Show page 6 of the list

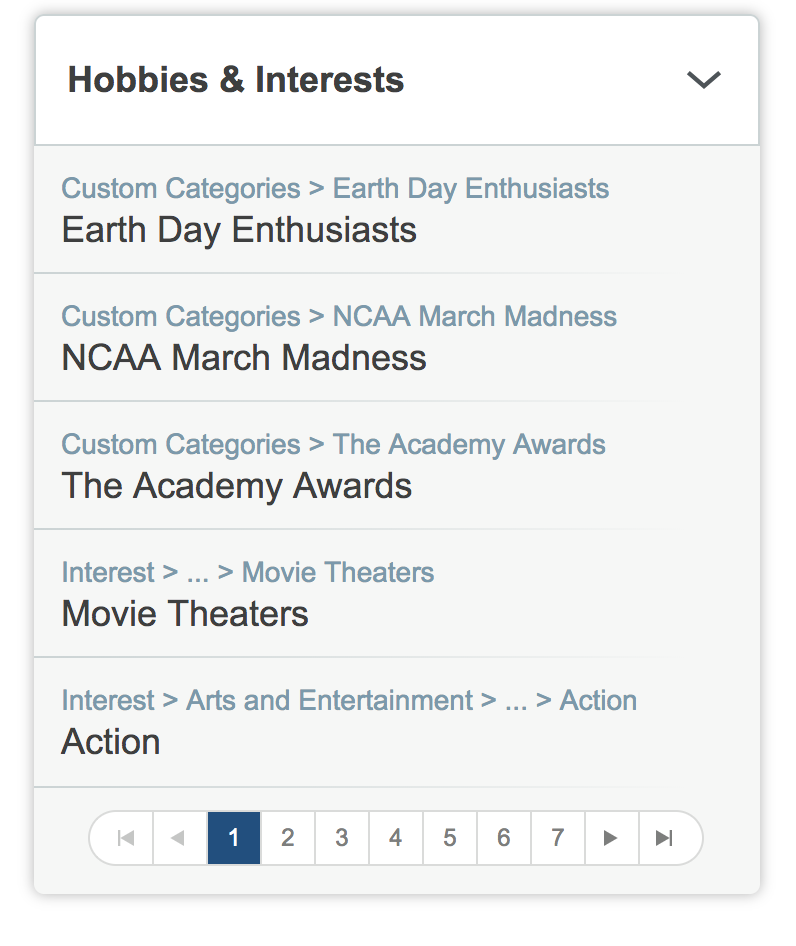(x=504, y=838)
